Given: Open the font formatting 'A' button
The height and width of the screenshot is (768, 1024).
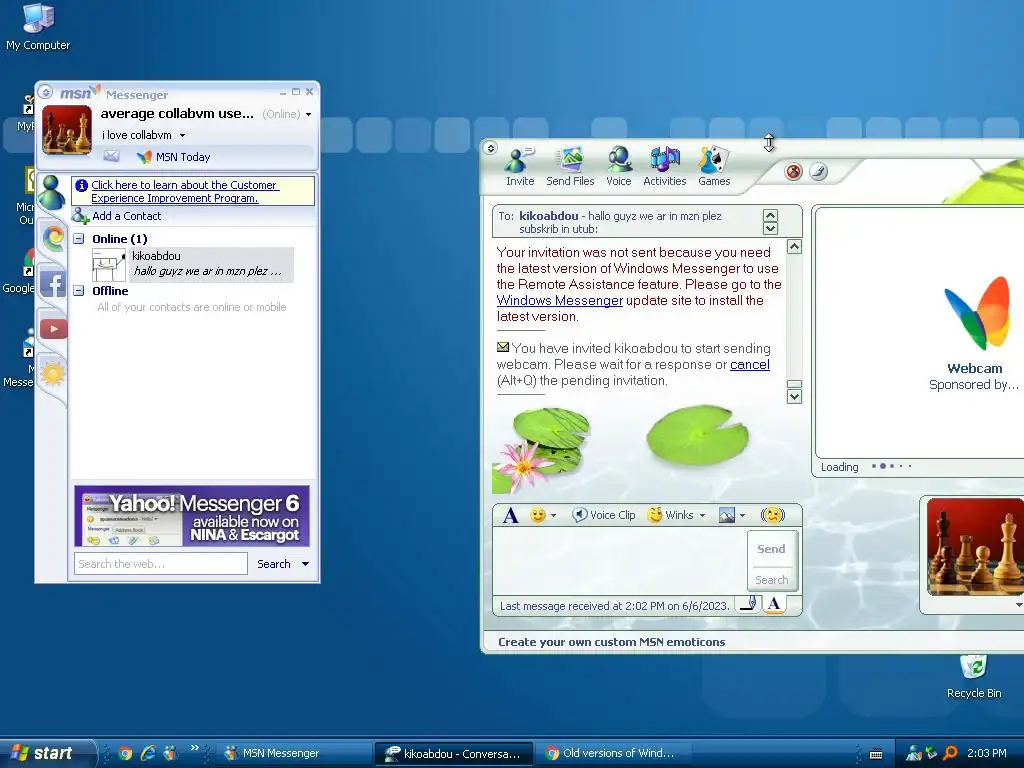Looking at the screenshot, I should (511, 515).
